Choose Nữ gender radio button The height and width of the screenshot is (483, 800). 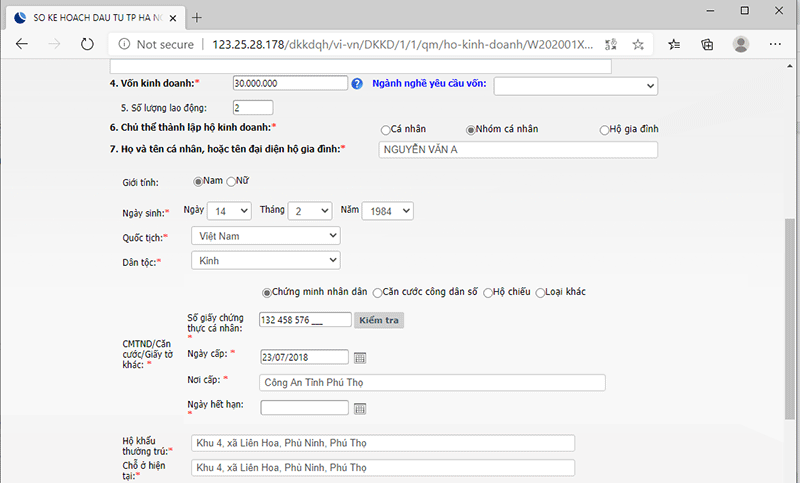231,182
